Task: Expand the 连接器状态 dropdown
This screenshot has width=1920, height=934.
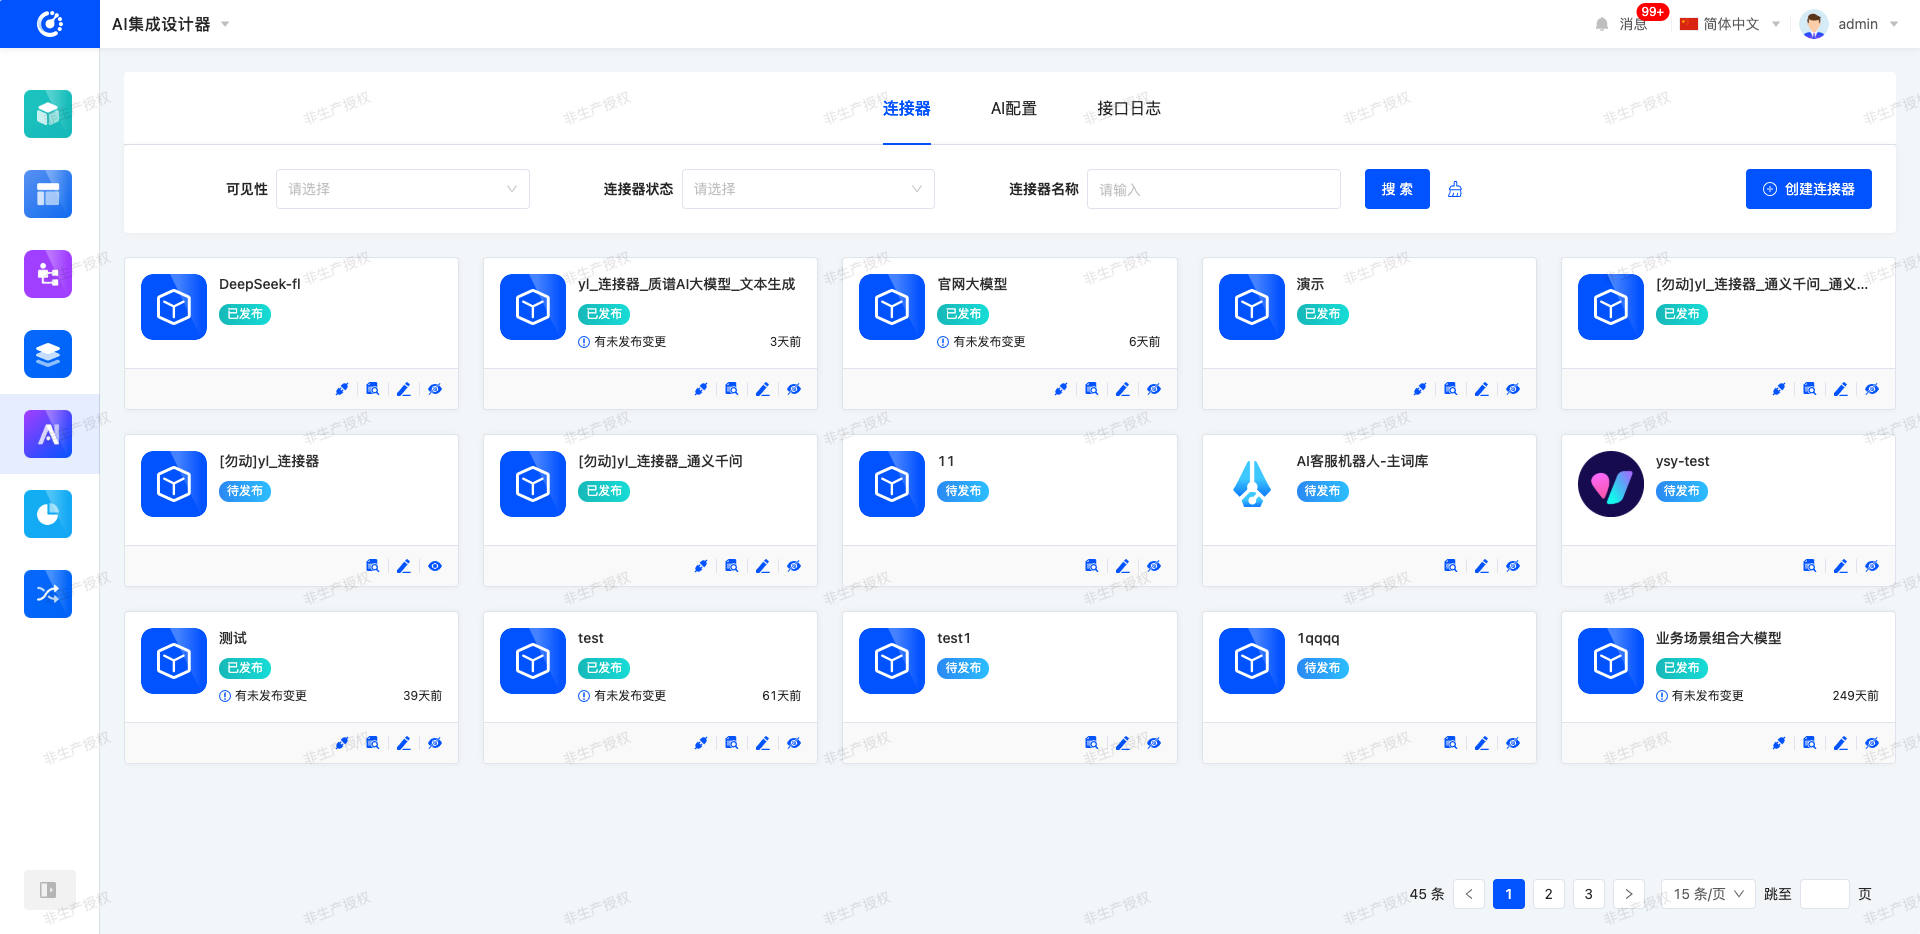Action: pyautogui.click(x=808, y=189)
